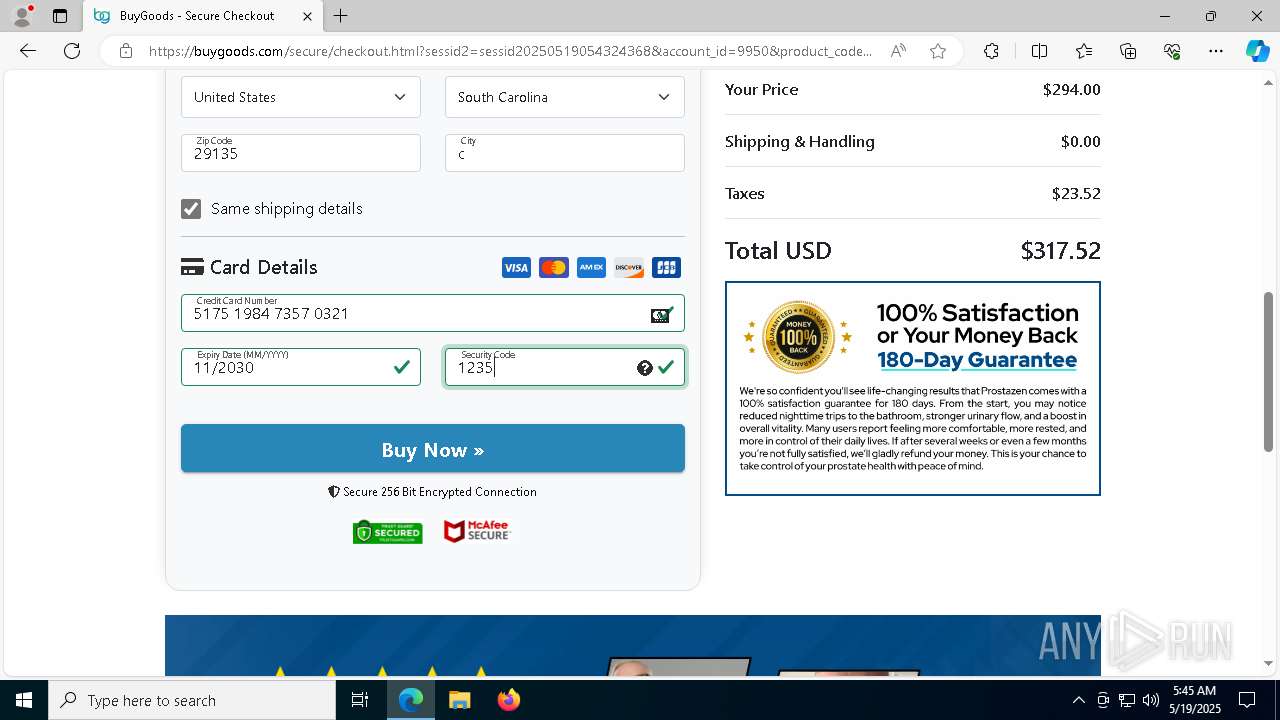The height and width of the screenshot is (720, 1280).
Task: Click Secure 256 Bit Encrypted Connection text
Action: click(x=440, y=492)
